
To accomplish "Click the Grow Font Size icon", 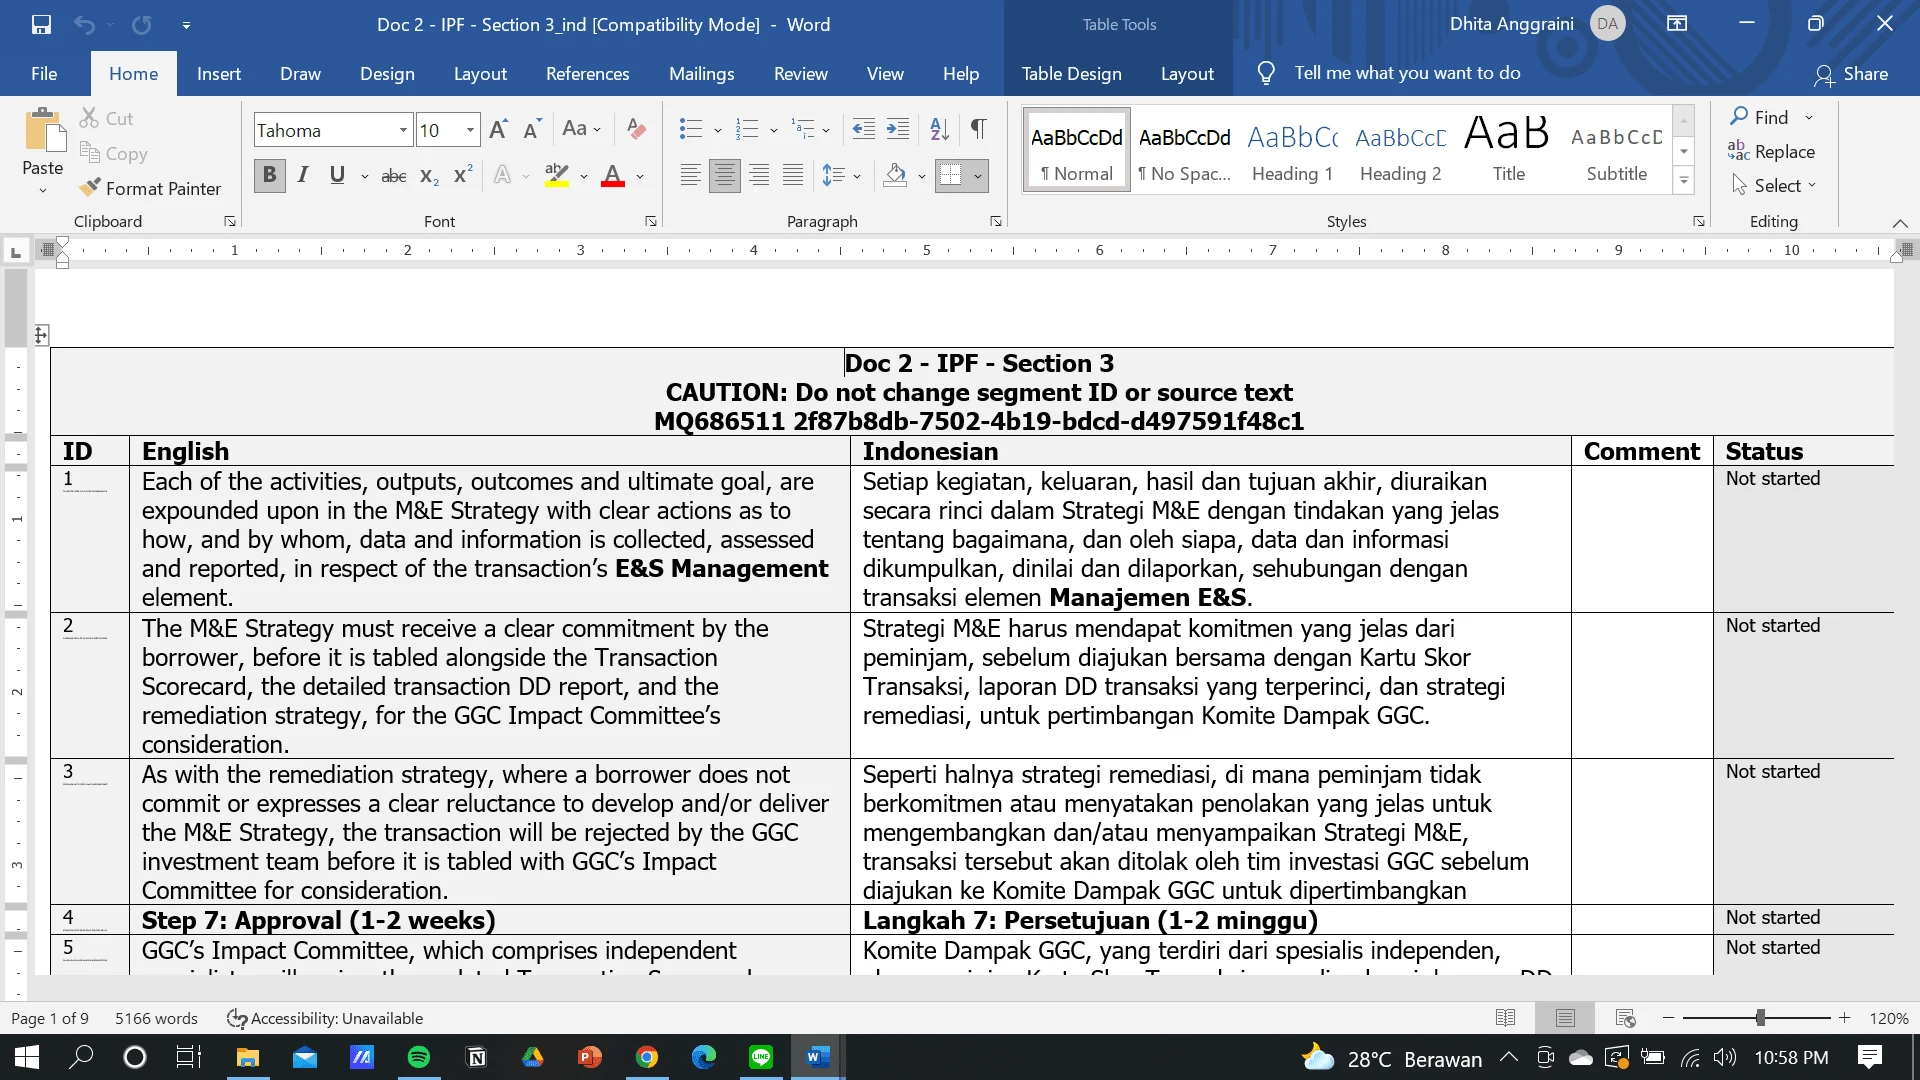I will click(x=498, y=129).
